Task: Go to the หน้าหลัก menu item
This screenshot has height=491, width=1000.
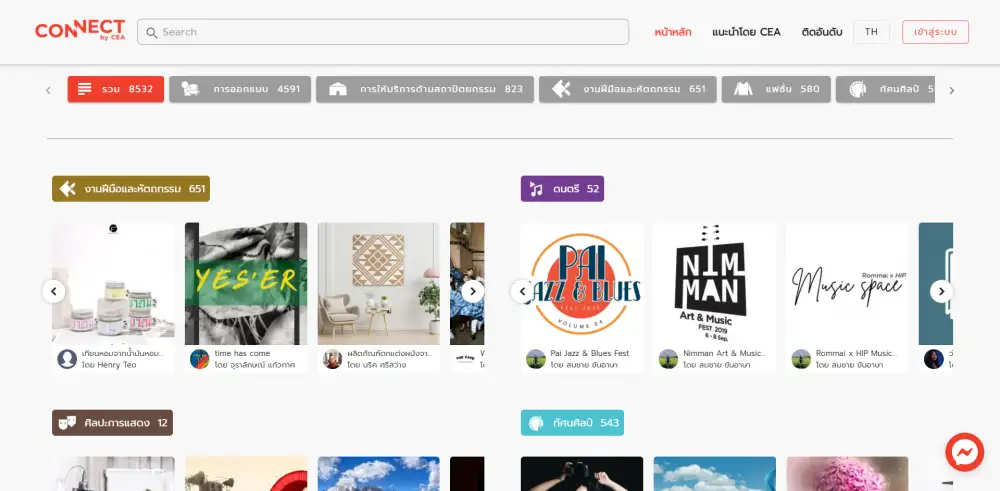Action: [673, 32]
